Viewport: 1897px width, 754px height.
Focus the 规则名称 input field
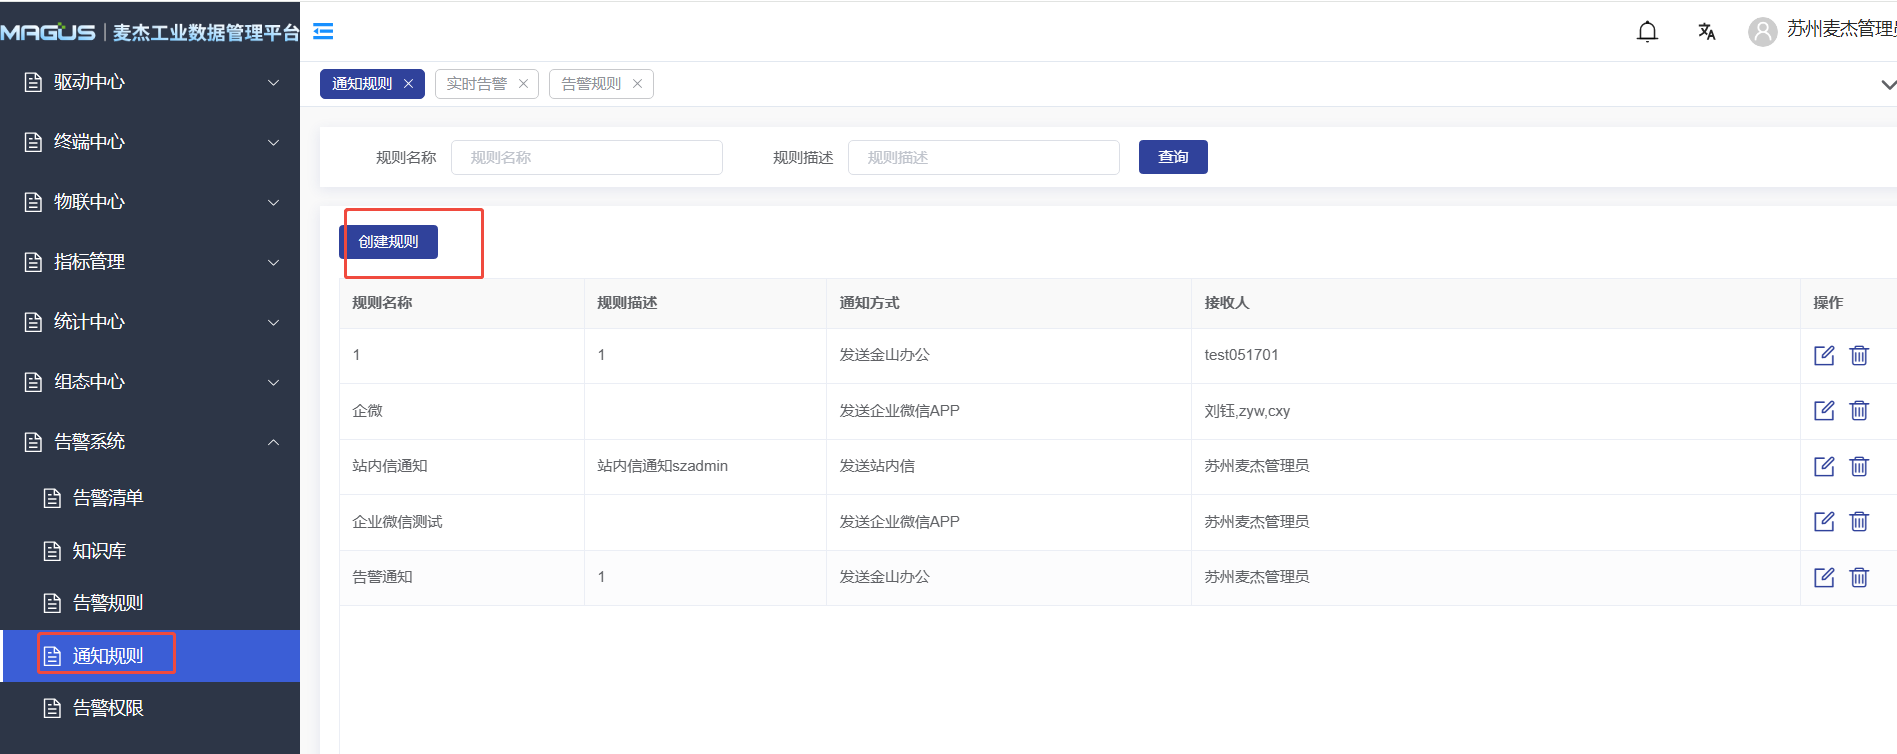(x=586, y=158)
